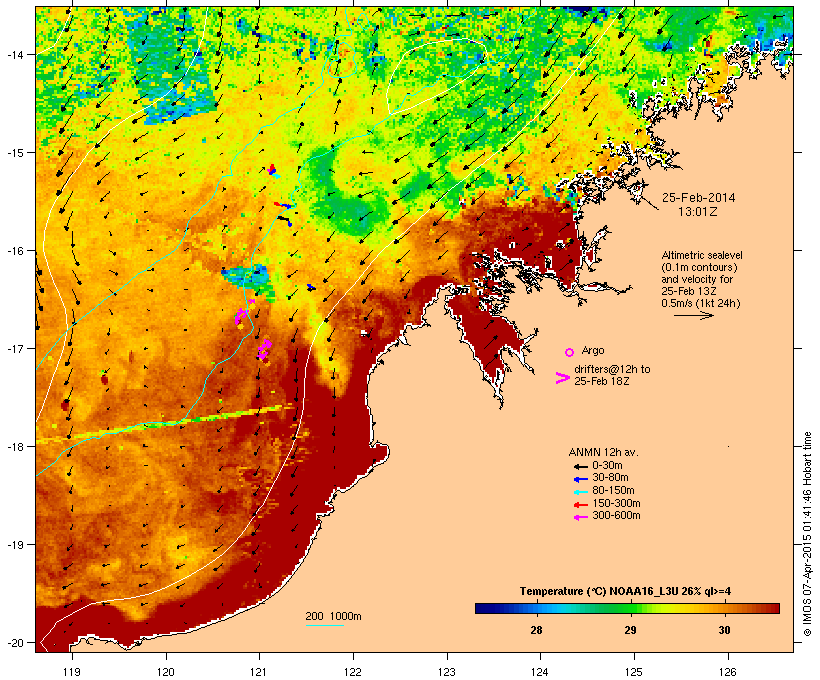
Task: Click the 126 longitude axis label
Action: (727, 672)
